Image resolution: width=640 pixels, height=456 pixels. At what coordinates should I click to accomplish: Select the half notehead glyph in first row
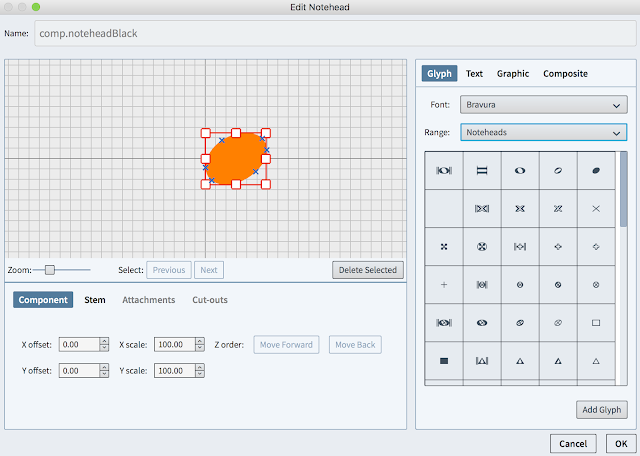(558, 171)
